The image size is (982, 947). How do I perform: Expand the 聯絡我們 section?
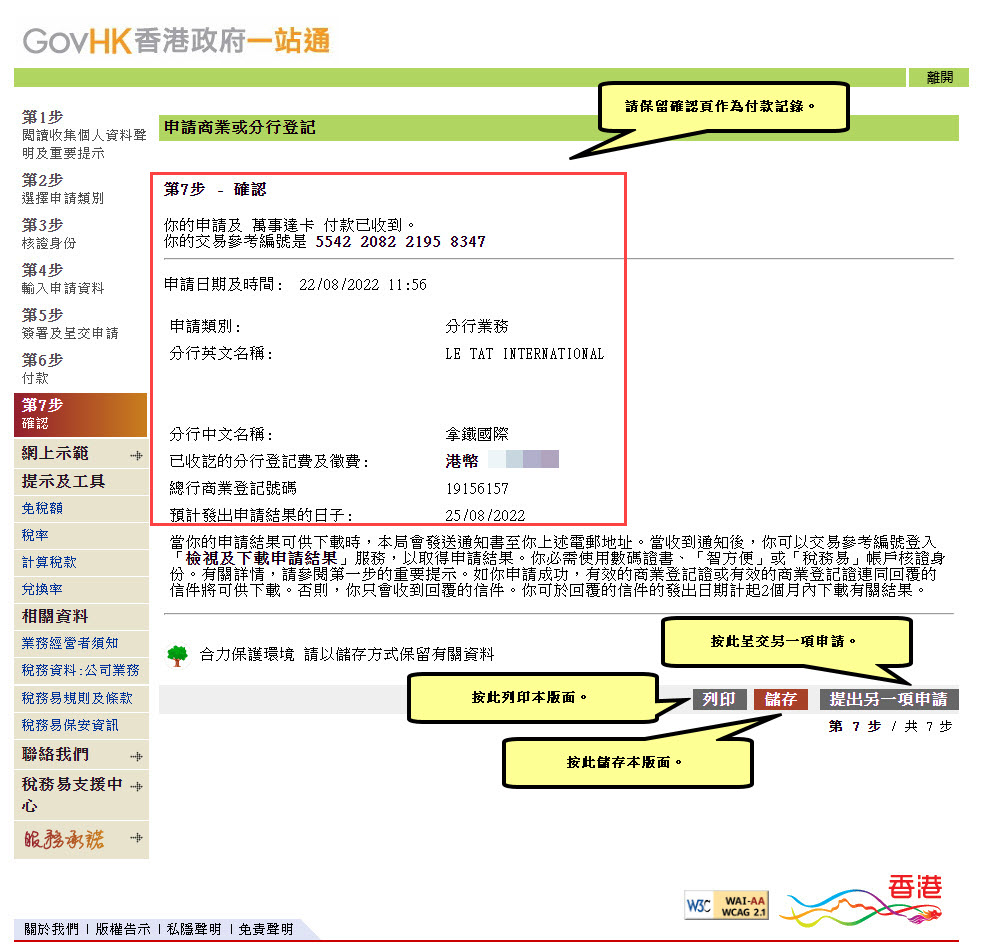[x=136, y=756]
